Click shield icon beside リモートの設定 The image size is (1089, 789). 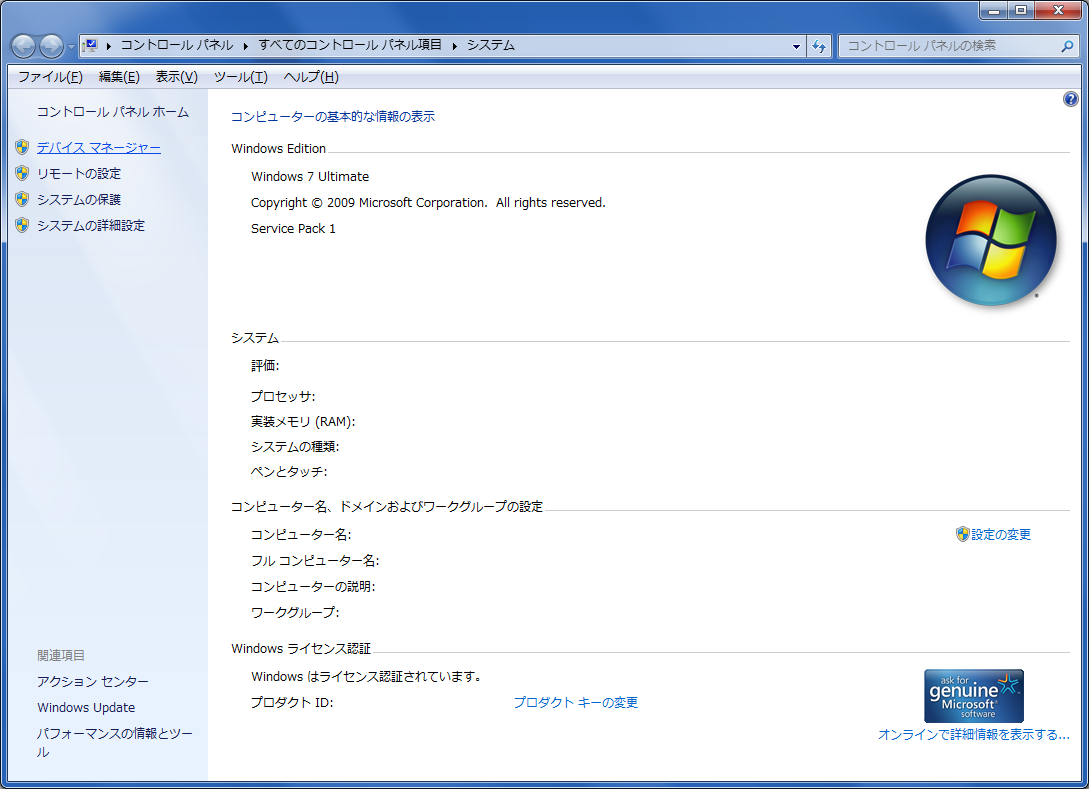22,173
